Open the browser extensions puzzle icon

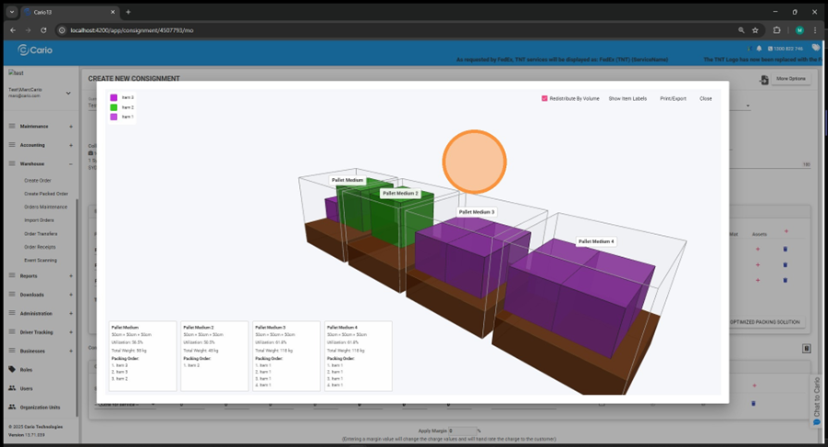[x=777, y=30]
